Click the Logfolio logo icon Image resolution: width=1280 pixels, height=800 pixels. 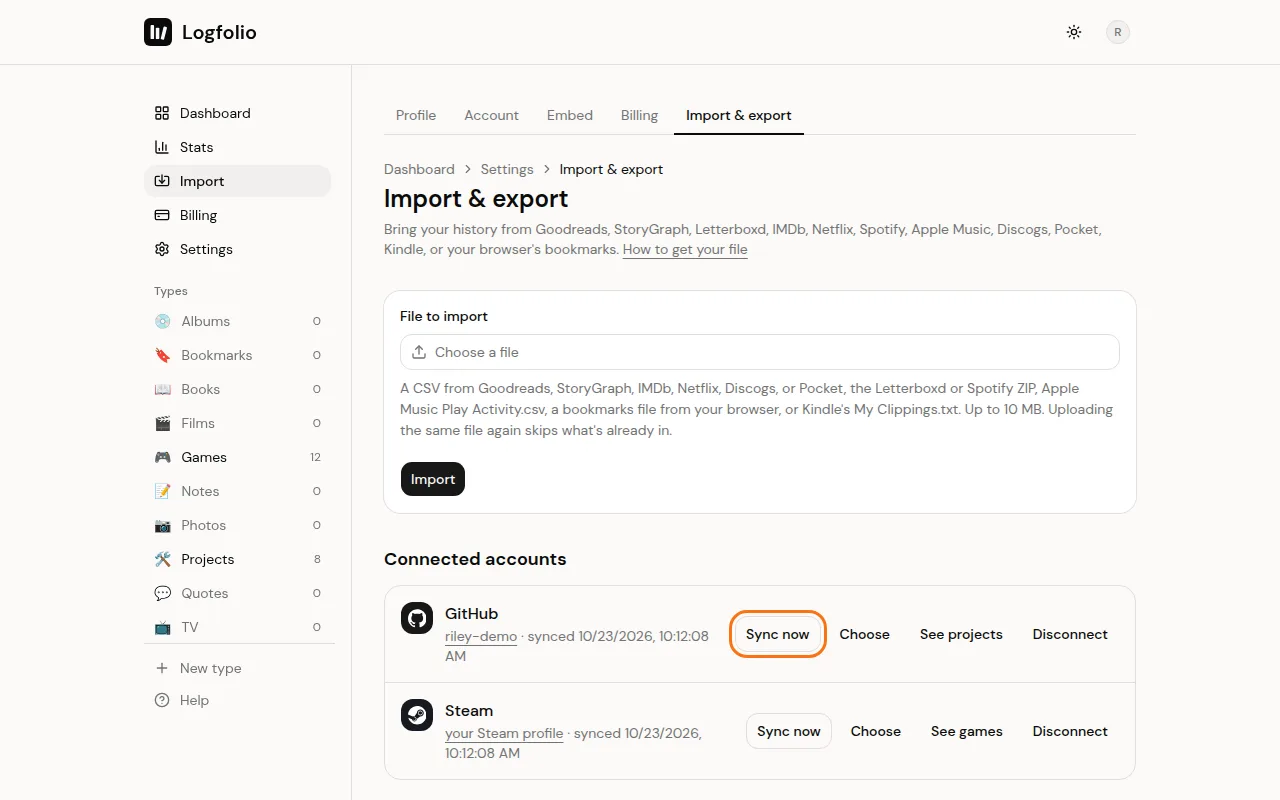pyautogui.click(x=158, y=32)
